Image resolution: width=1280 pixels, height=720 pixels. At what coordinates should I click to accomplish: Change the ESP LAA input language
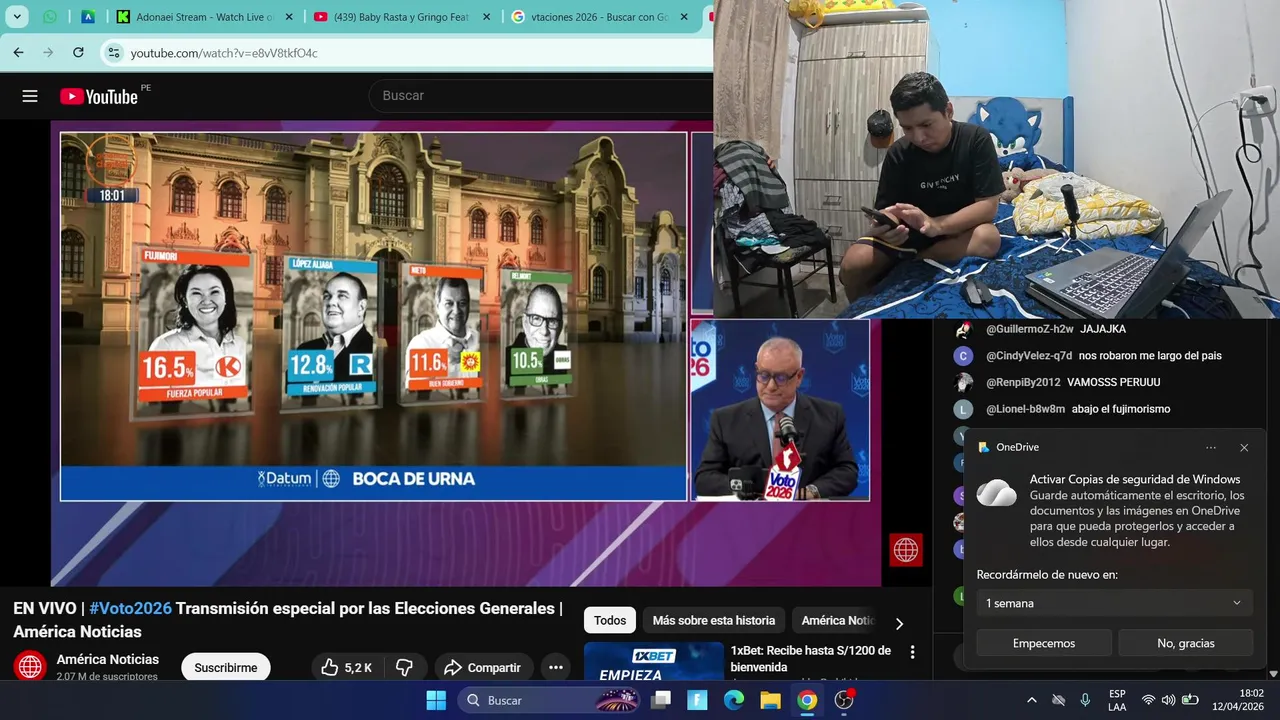1117,700
